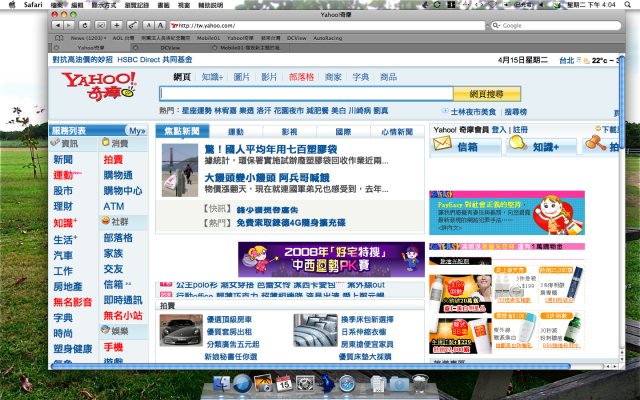Click the horizontal scrollbar at window bottom
Viewport: 640px width, 400px height.
pyautogui.click(x=310, y=367)
